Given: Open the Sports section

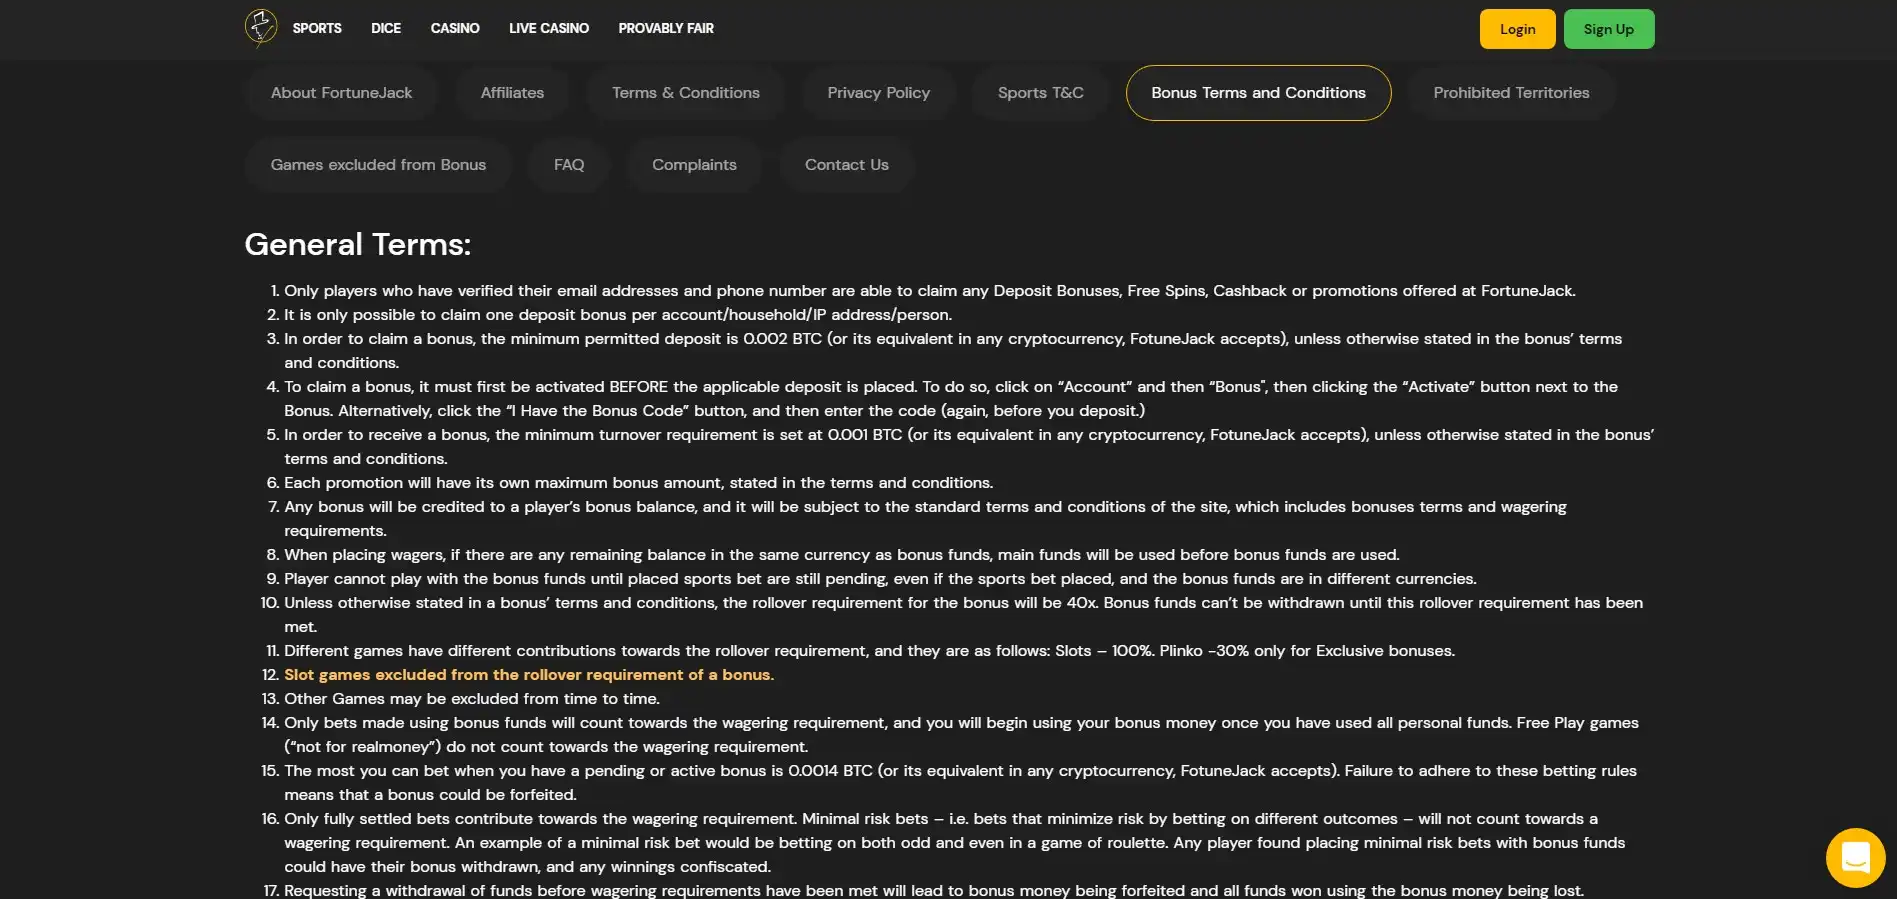Looking at the screenshot, I should (317, 28).
